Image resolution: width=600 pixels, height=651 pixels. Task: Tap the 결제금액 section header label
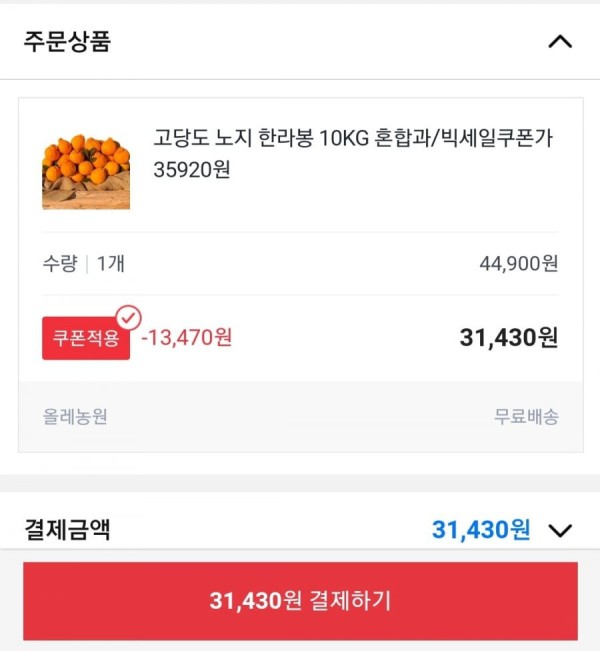(x=67, y=530)
